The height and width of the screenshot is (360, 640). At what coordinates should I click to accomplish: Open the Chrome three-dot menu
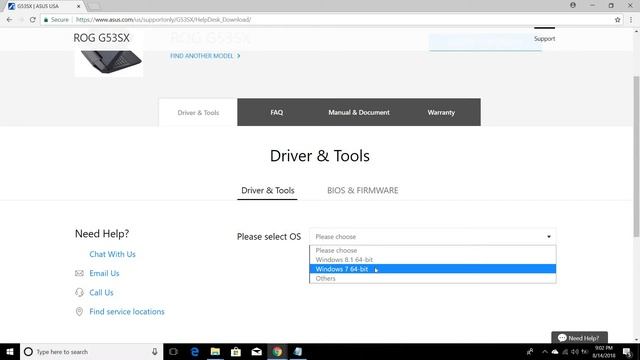coord(631,20)
